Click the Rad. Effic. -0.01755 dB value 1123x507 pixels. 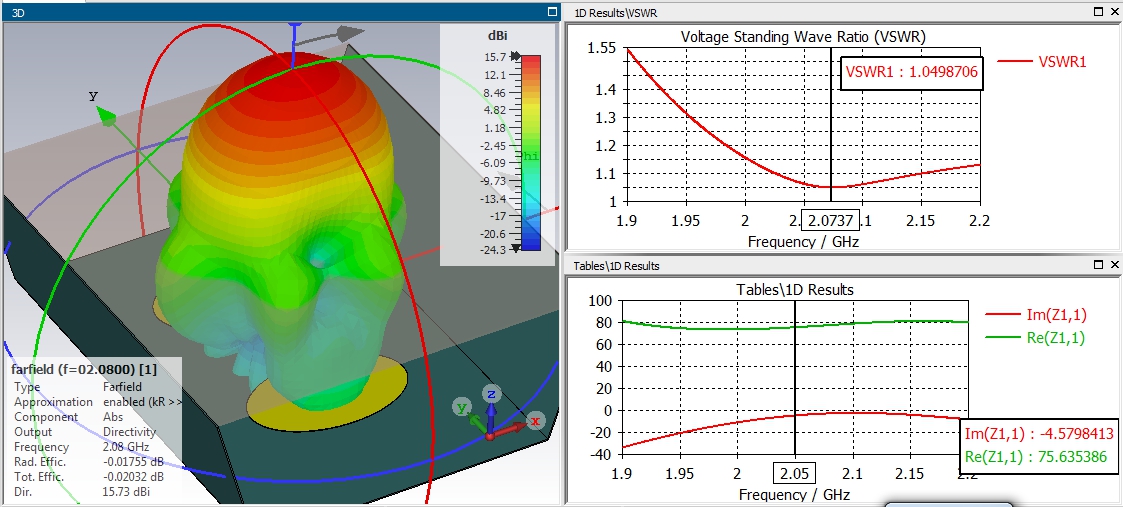click(132, 462)
